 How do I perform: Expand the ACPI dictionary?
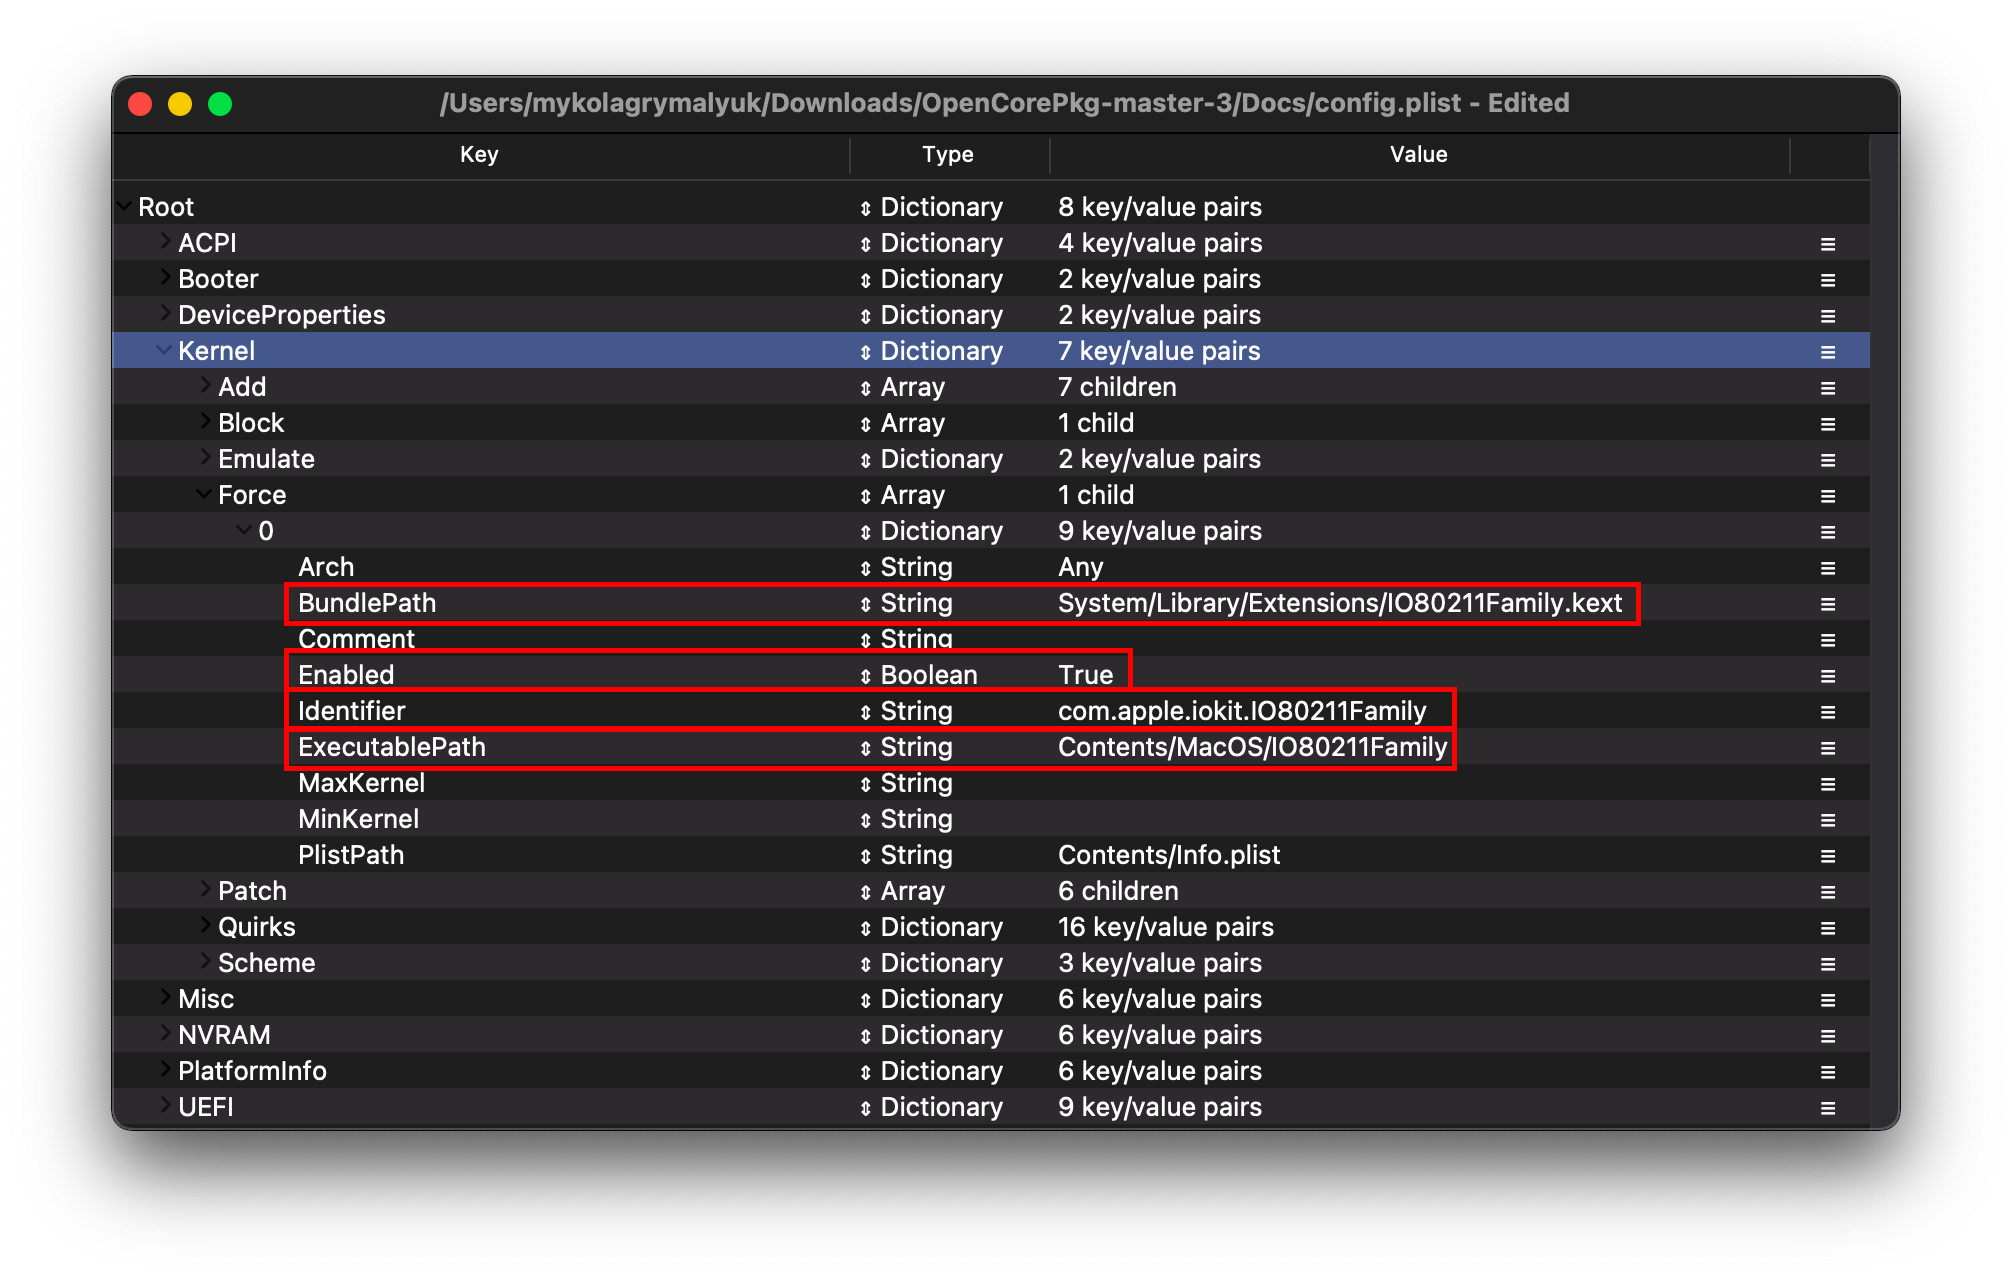163,242
